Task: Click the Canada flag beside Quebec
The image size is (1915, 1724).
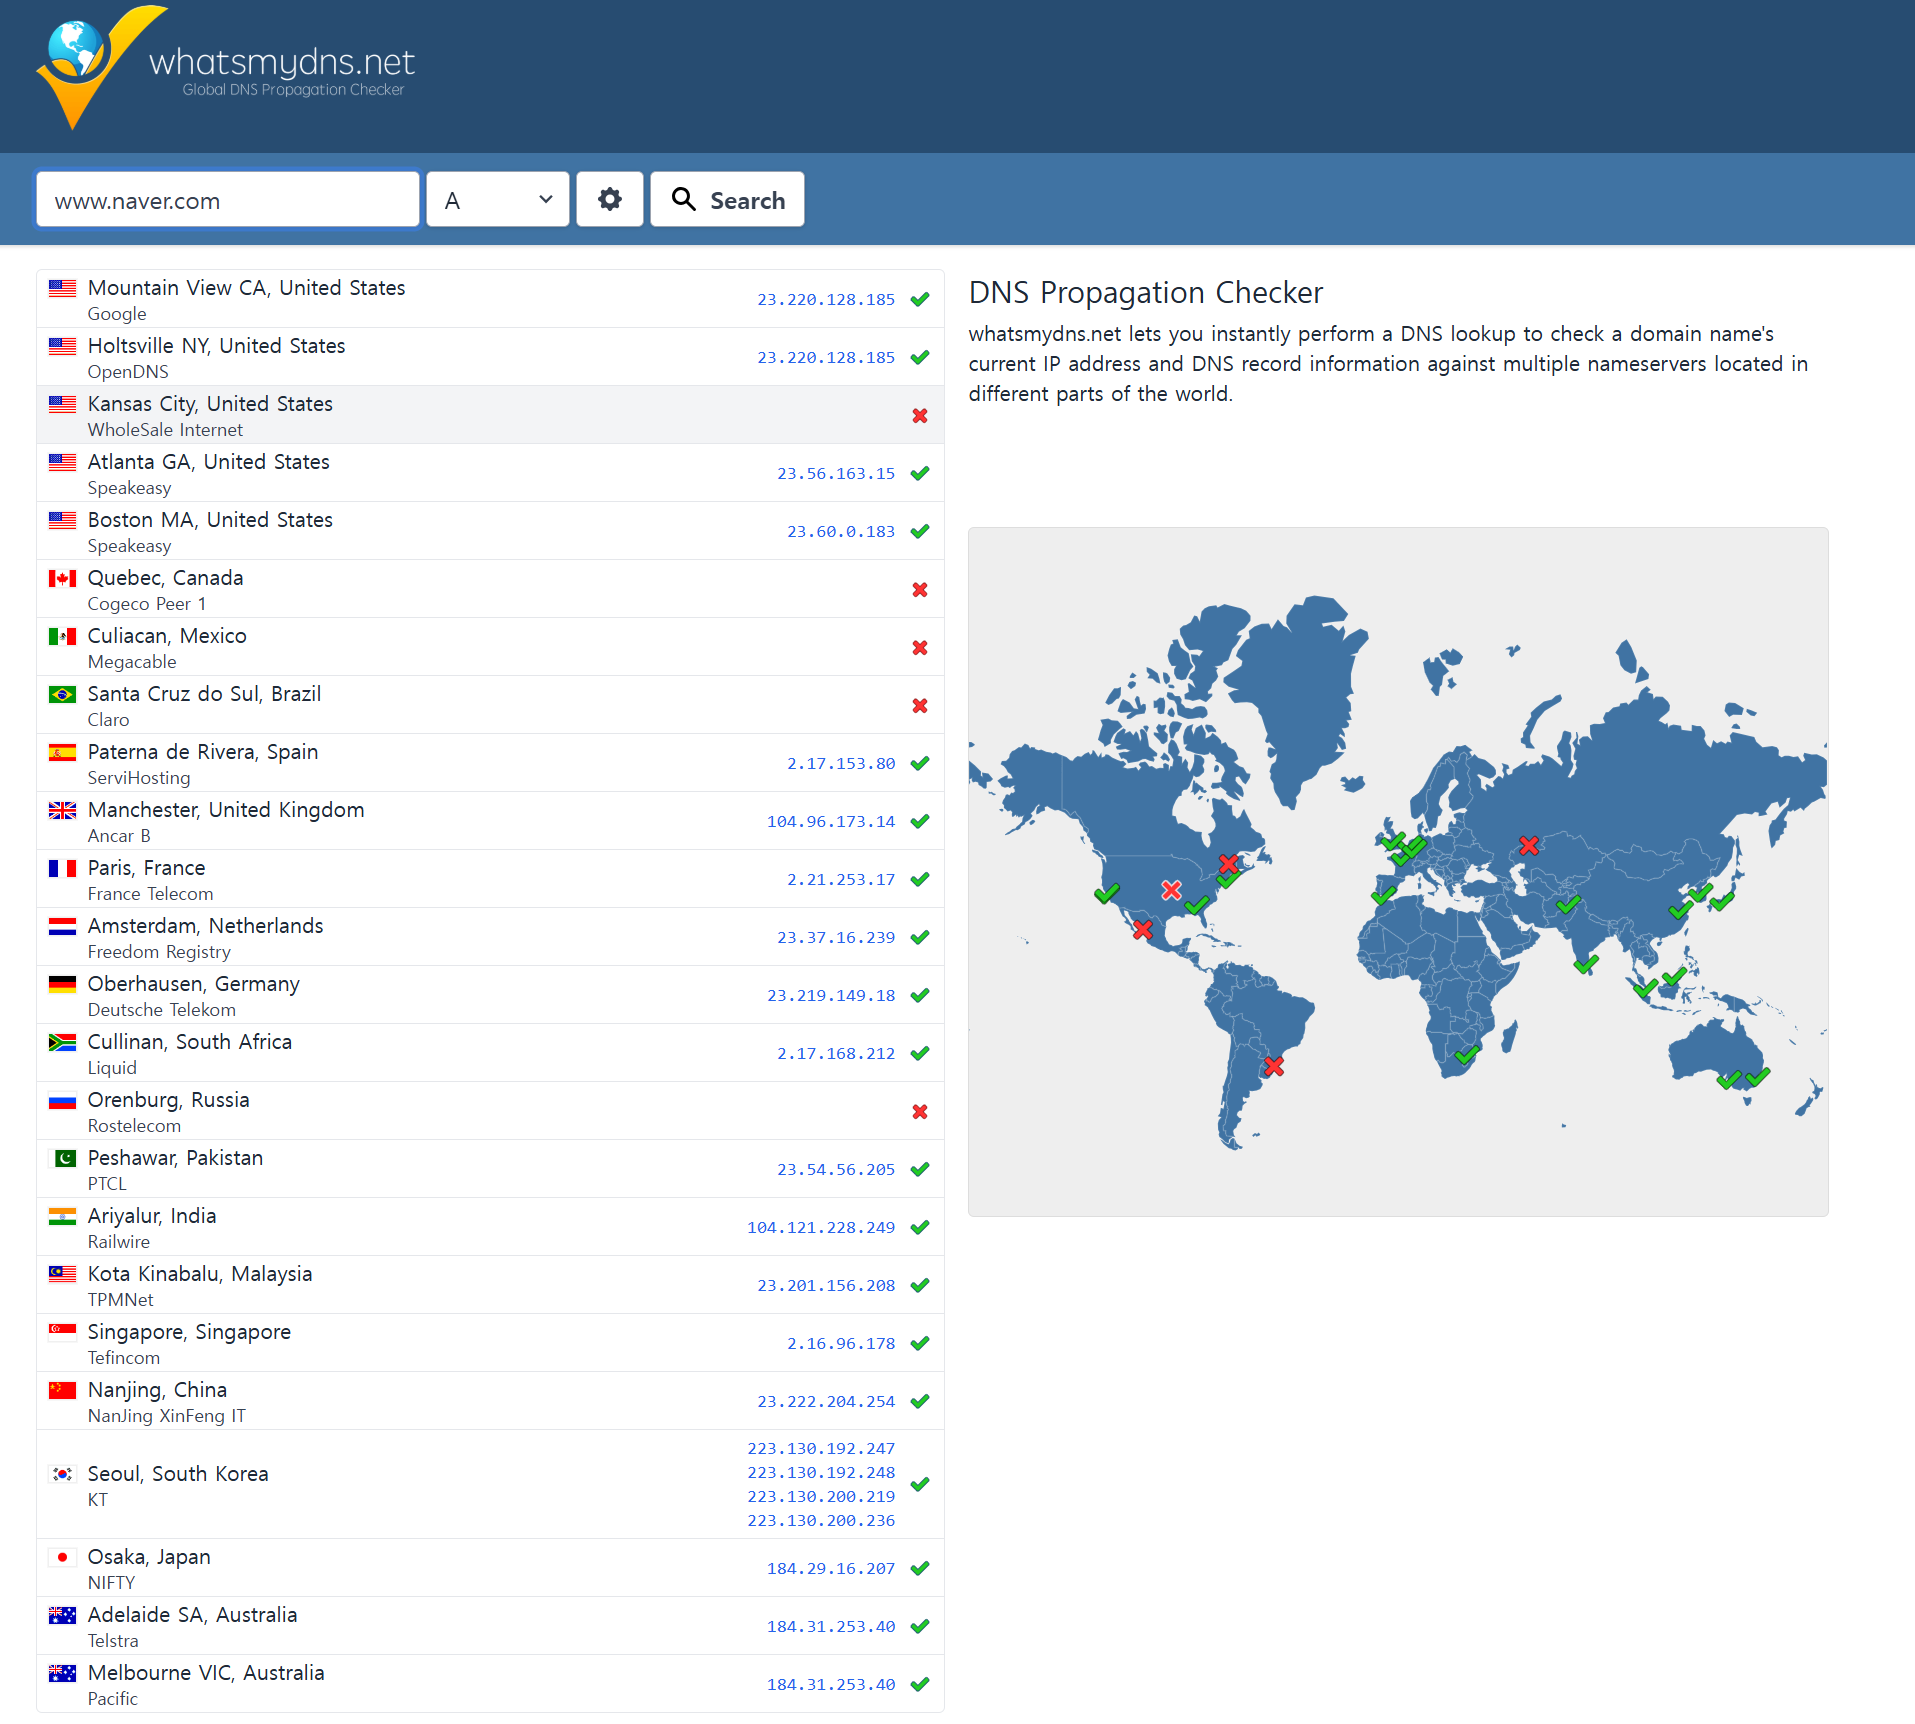Action: click(62, 578)
